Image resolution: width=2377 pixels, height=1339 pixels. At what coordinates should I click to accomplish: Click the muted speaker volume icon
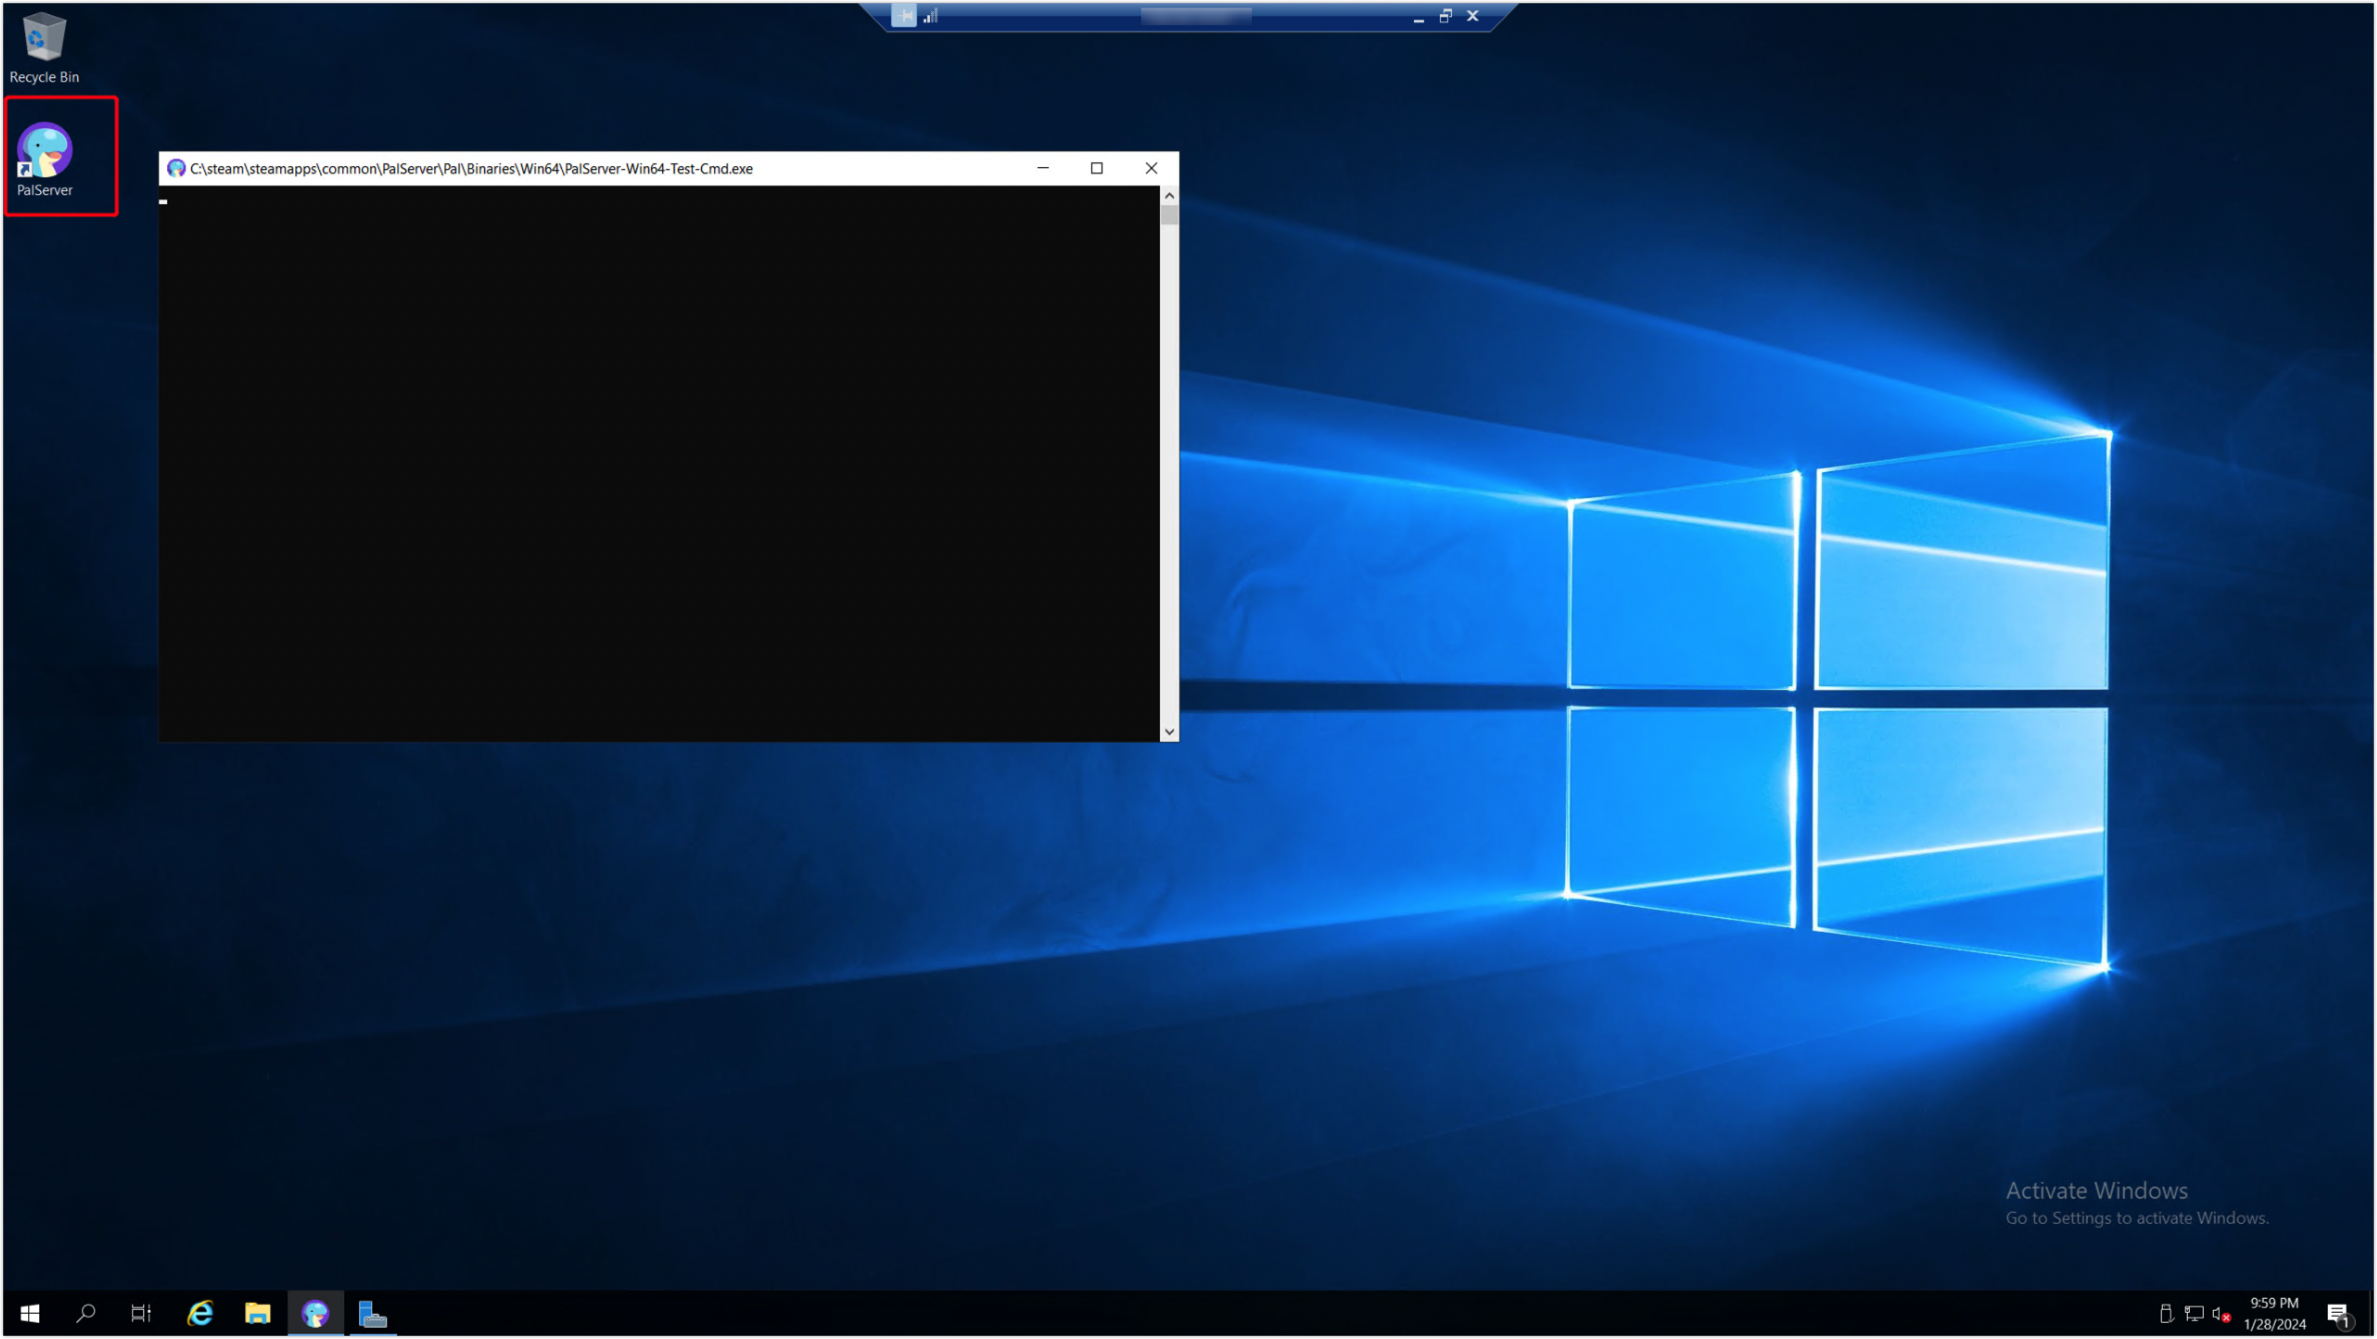click(x=2221, y=1313)
